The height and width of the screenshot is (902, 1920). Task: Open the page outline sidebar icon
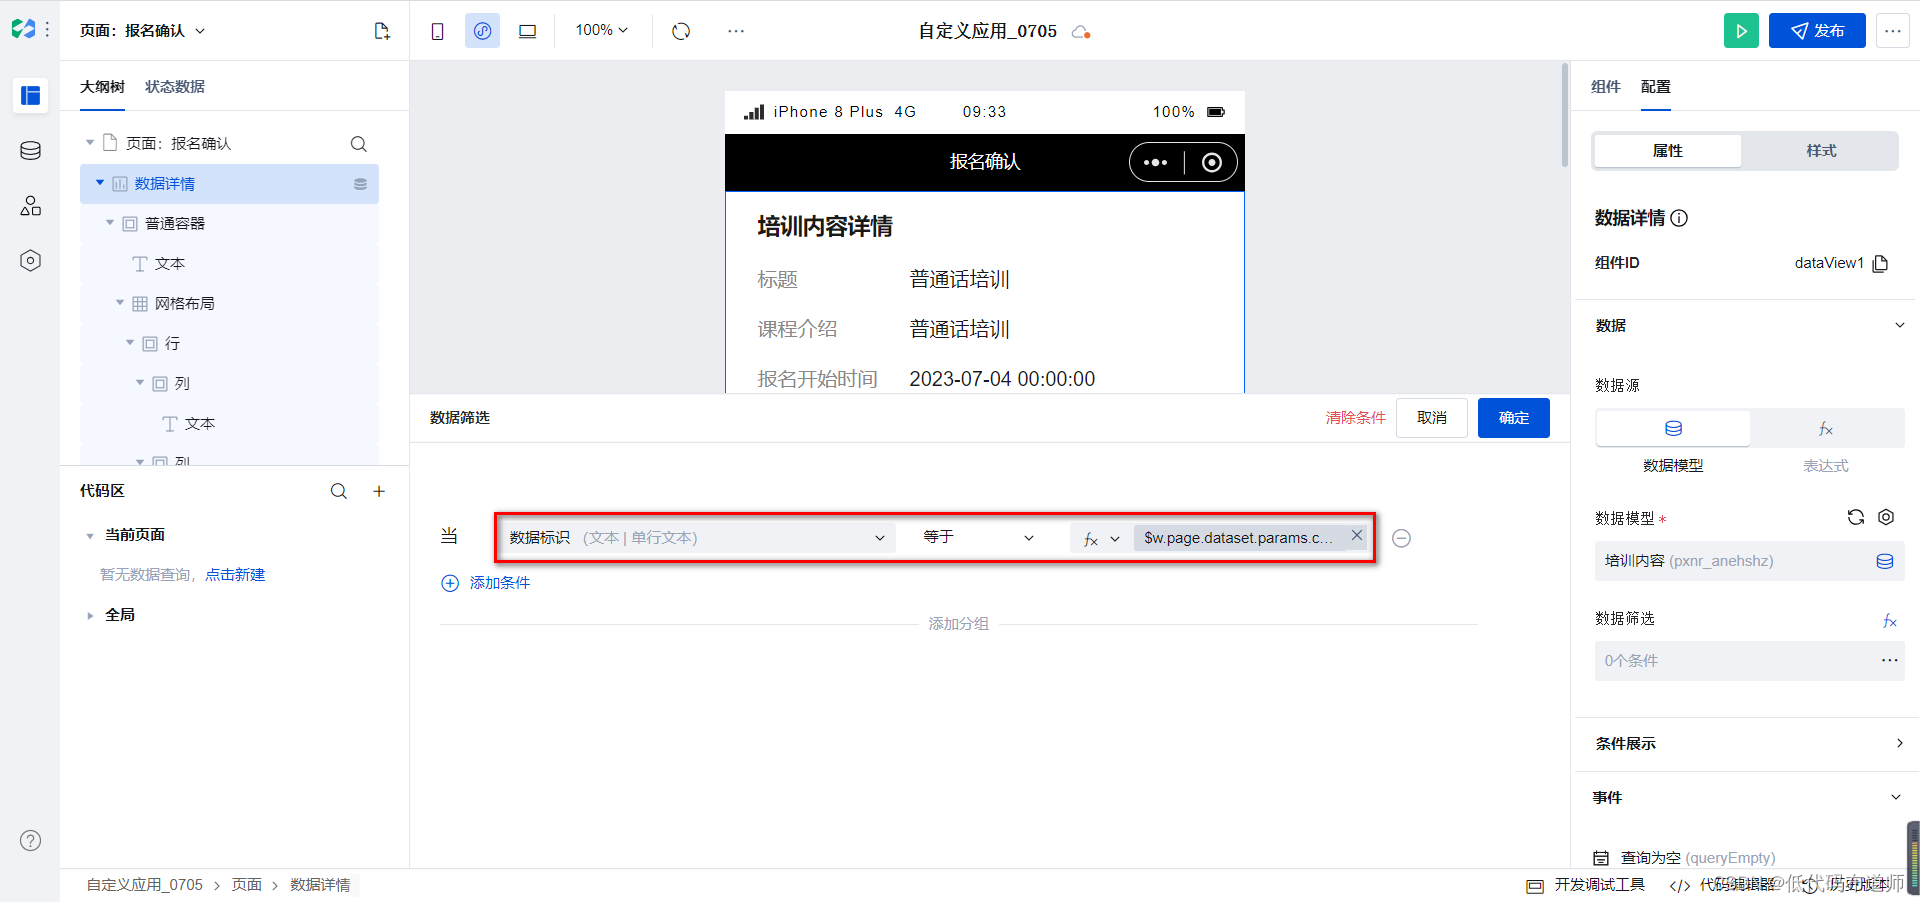click(x=30, y=95)
